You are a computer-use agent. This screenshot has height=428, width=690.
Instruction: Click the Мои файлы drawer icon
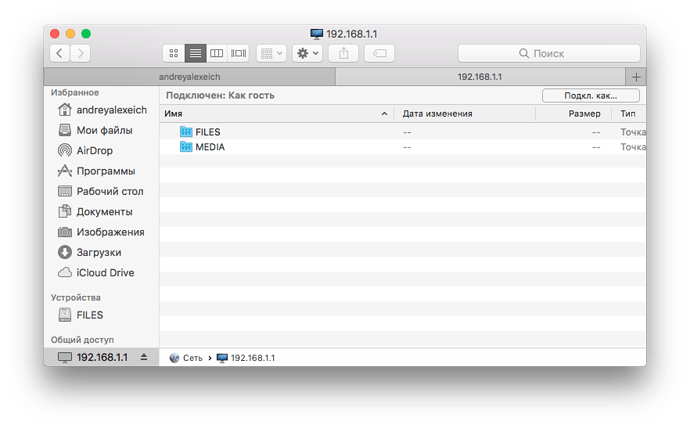click(x=65, y=130)
